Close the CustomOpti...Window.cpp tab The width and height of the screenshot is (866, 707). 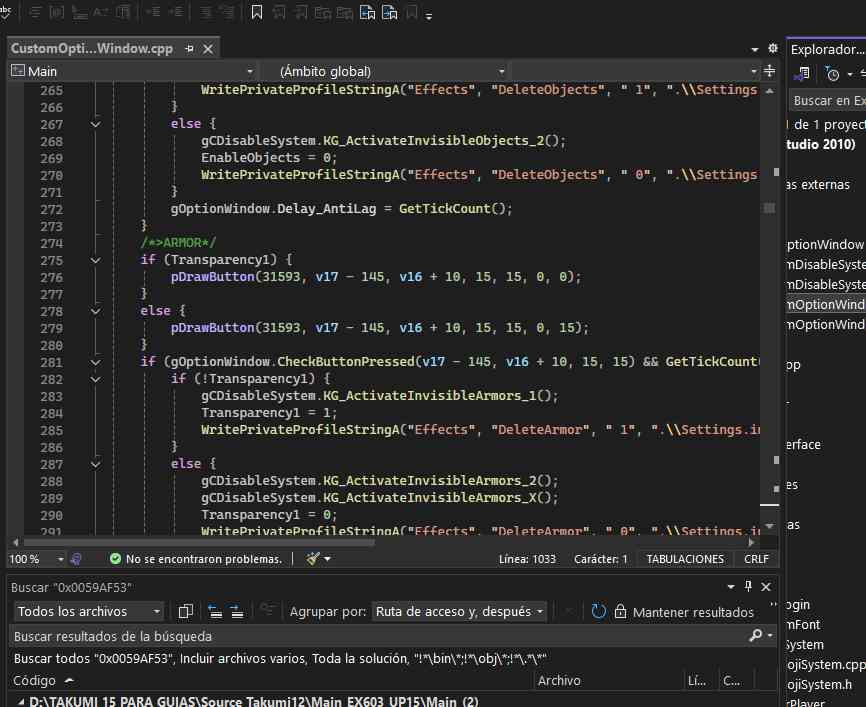pyautogui.click(x=208, y=49)
